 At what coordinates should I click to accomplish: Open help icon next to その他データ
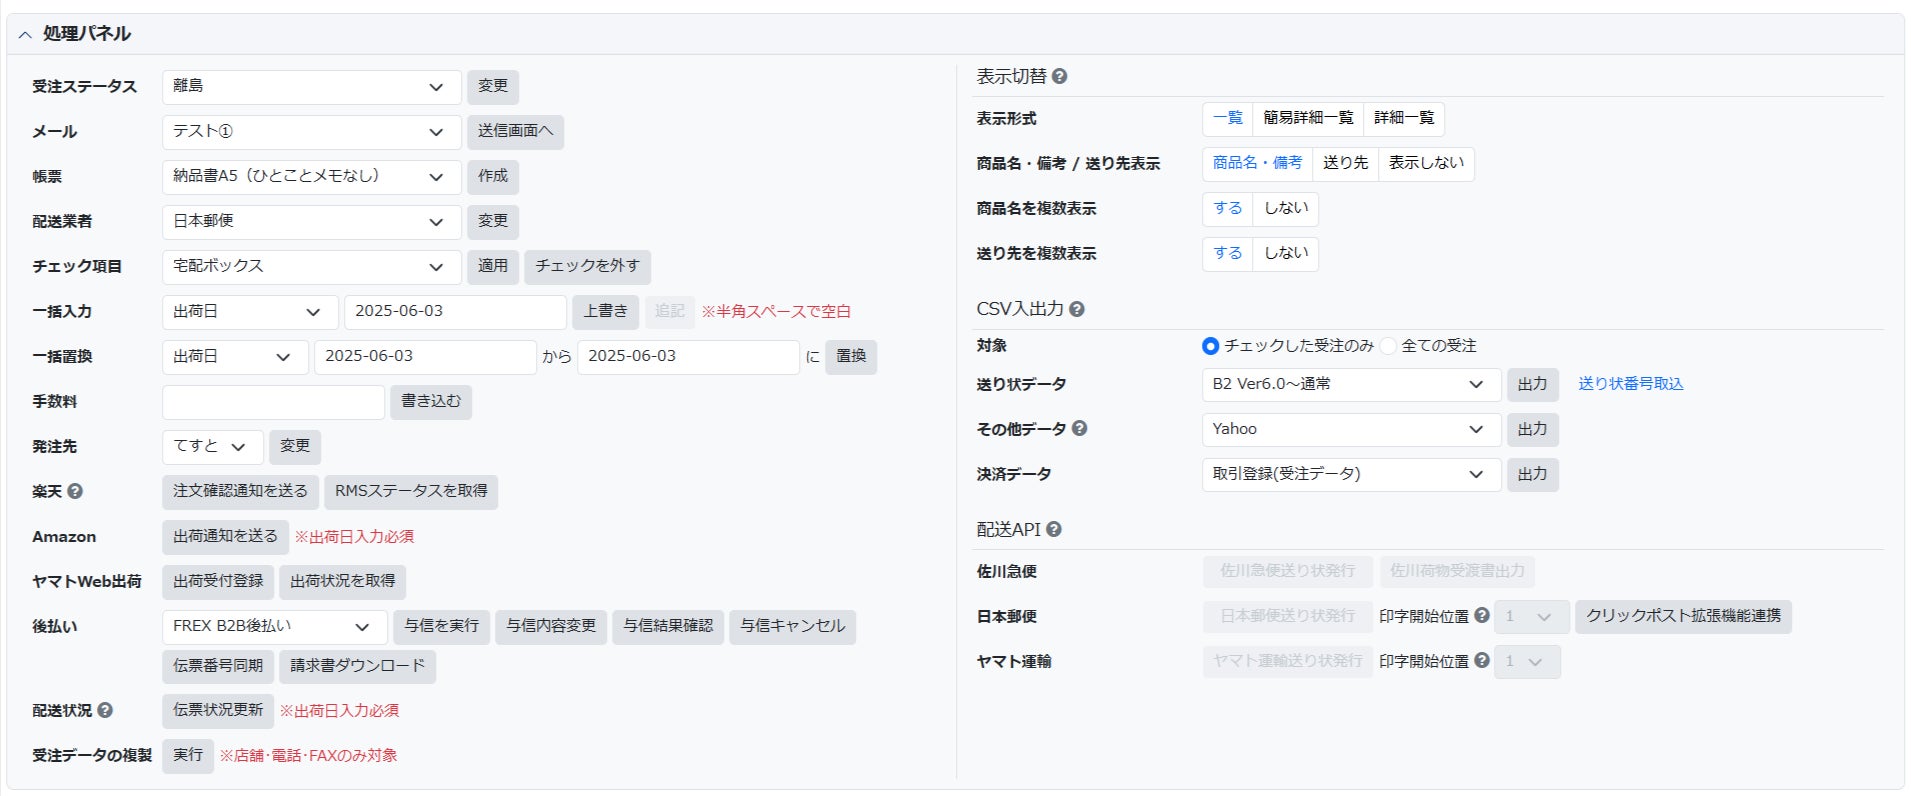click(1079, 428)
